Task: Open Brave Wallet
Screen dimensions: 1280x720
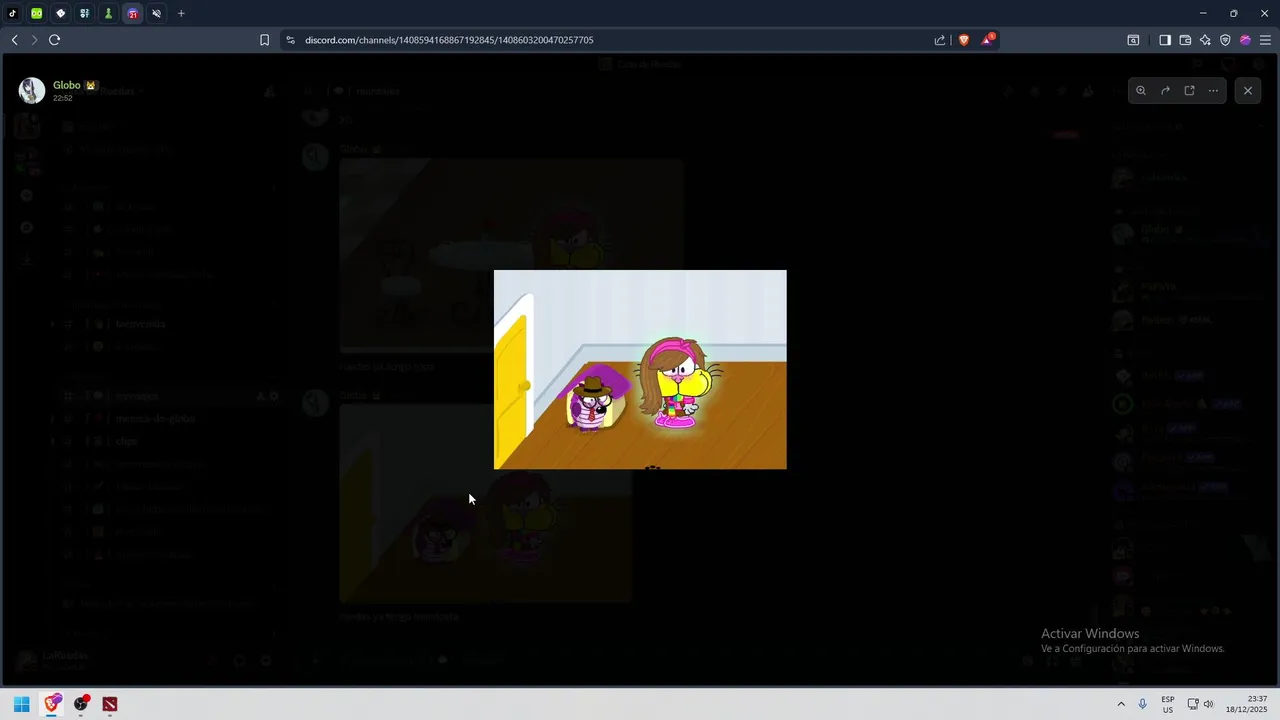Action: 1185,40
